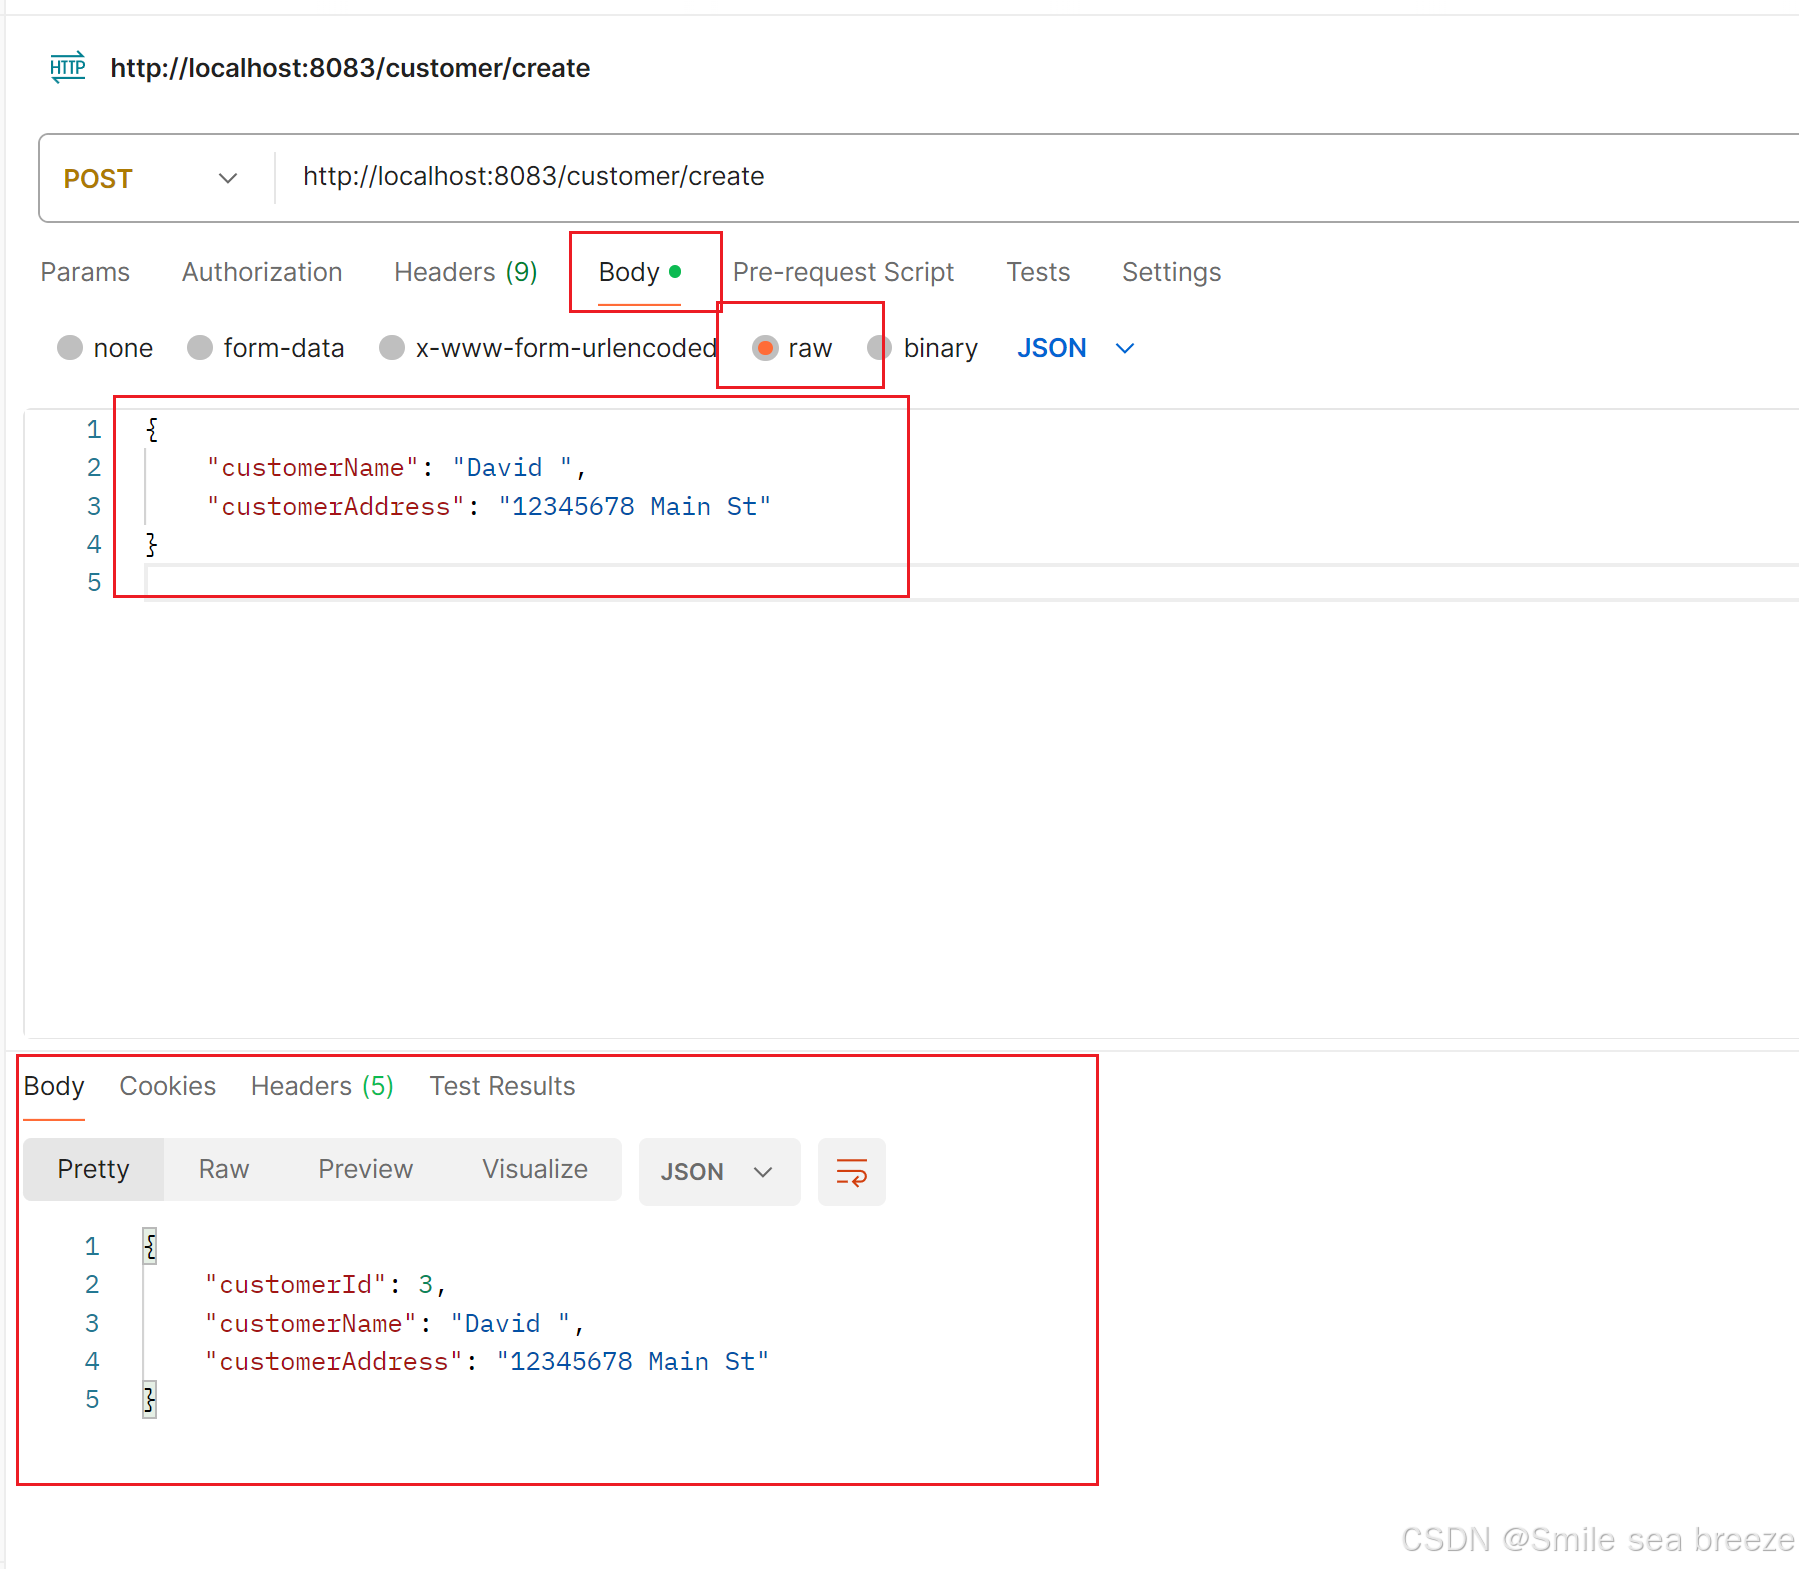Image resolution: width=1799 pixels, height=1569 pixels.
Task: Expand the blue JSON body type dropdown
Action: [1076, 348]
